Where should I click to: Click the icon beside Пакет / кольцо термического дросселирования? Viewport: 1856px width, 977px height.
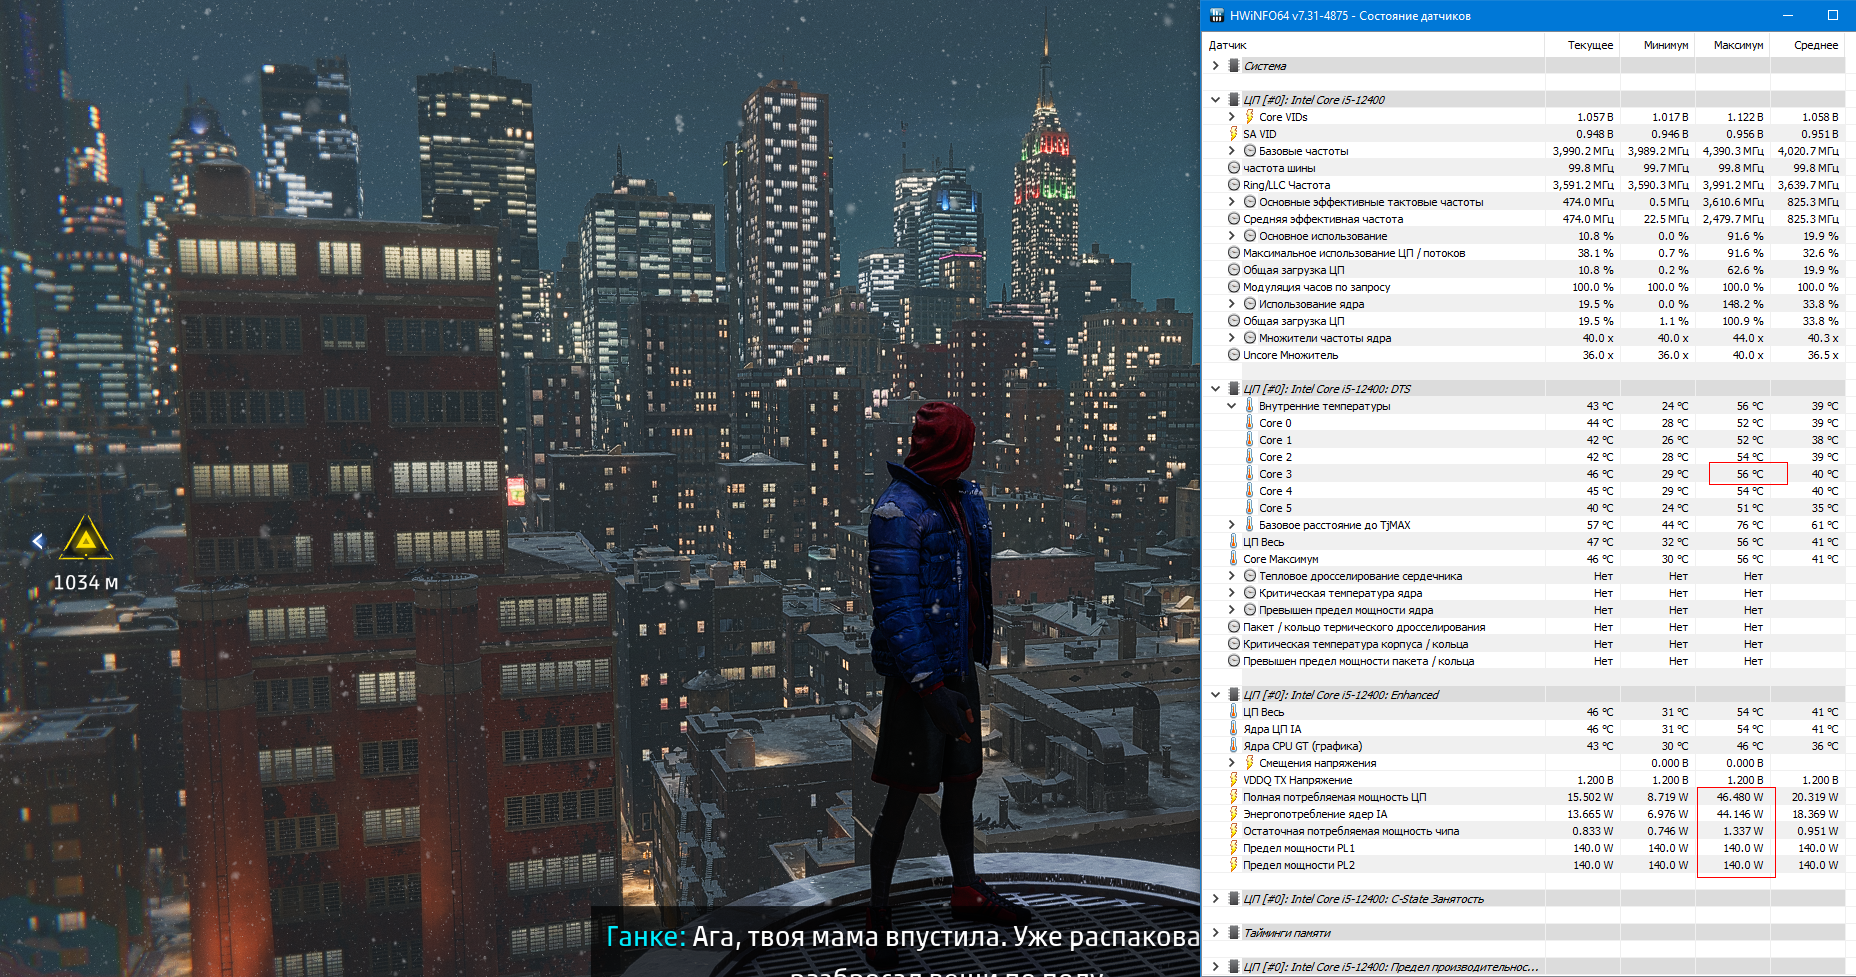pyautogui.click(x=1234, y=627)
